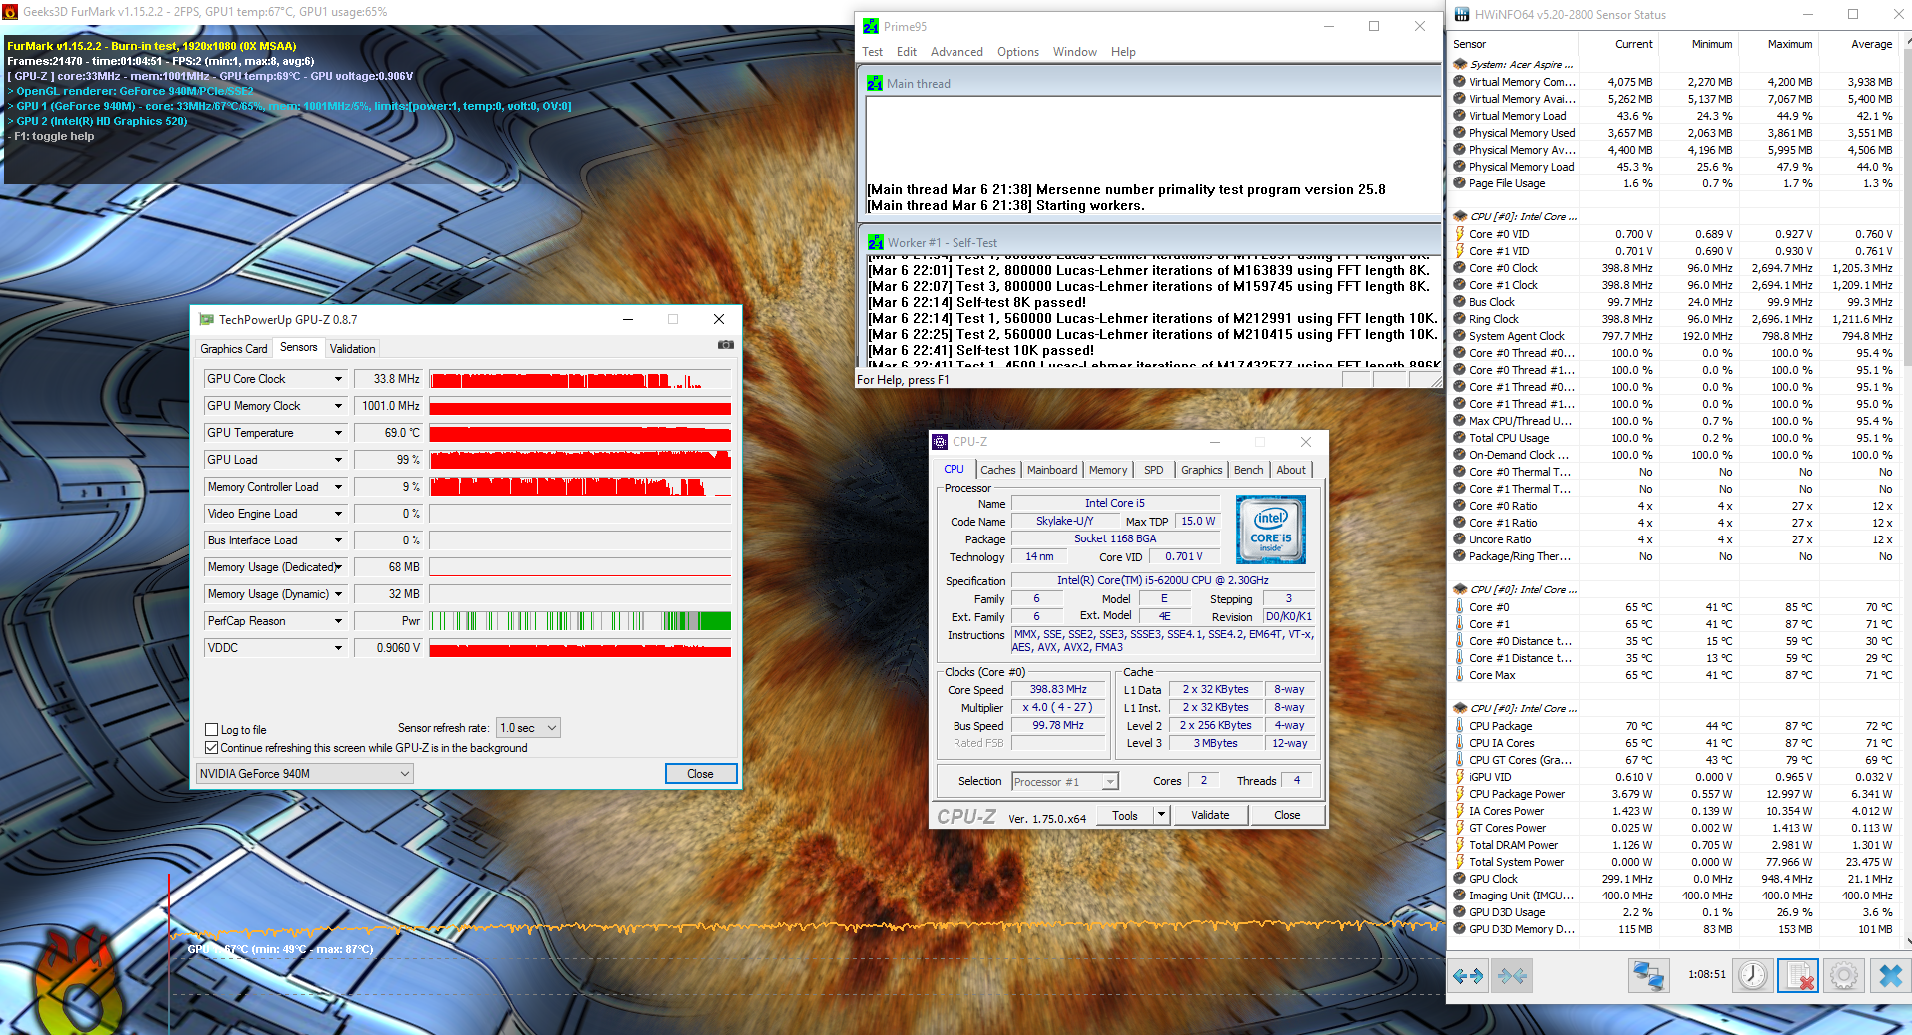Enable the Log to file checkbox
Viewport: 1912px width, 1035px height.
(211, 730)
